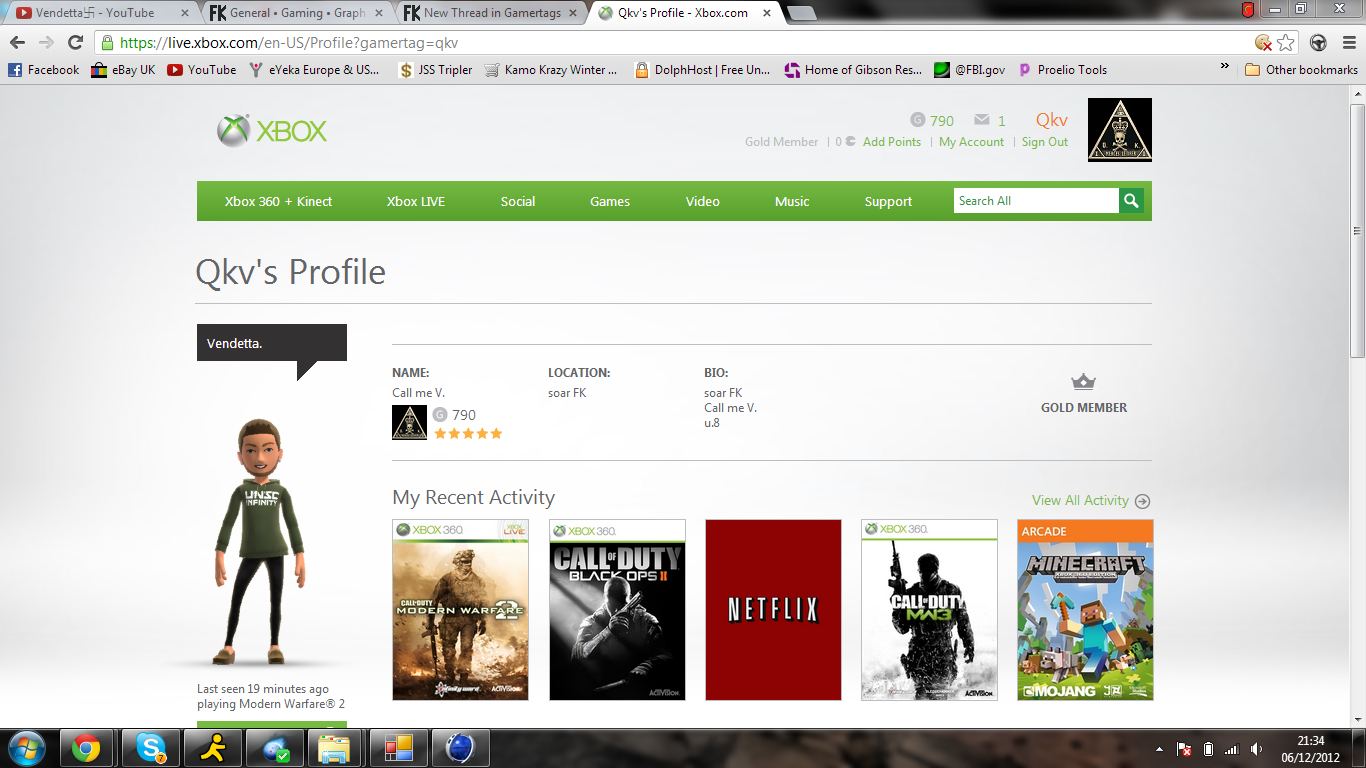The height and width of the screenshot is (768, 1366).
Task: Open the DolphHost bookmark
Action: point(702,70)
